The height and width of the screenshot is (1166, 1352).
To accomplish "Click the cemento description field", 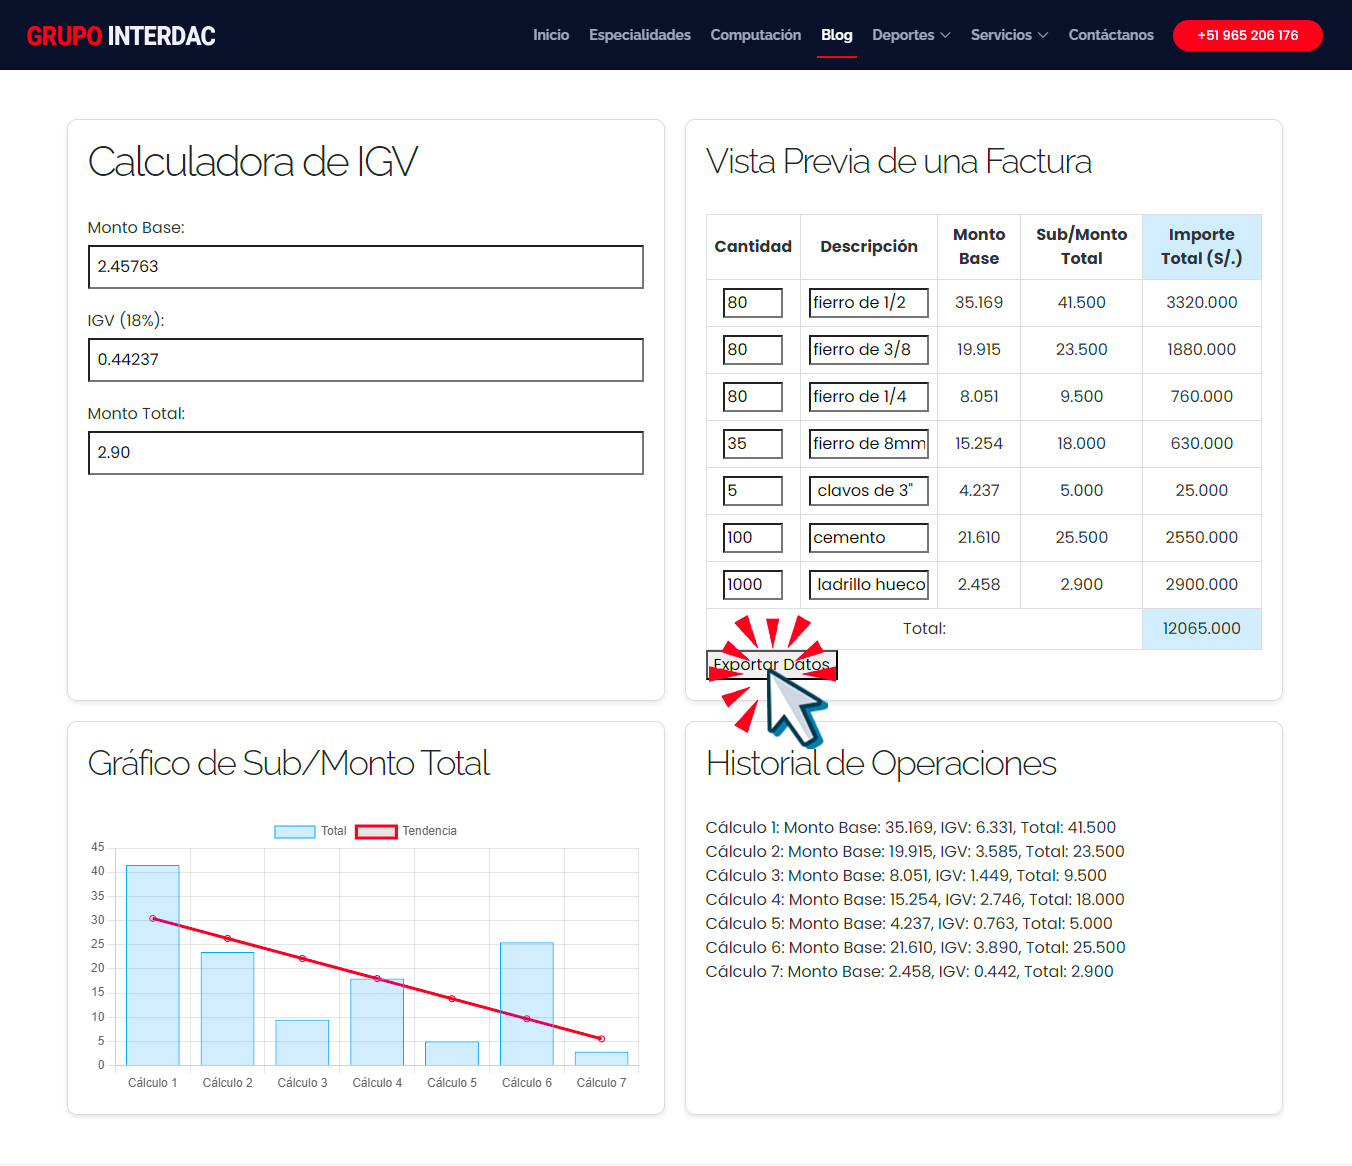I will click(868, 537).
